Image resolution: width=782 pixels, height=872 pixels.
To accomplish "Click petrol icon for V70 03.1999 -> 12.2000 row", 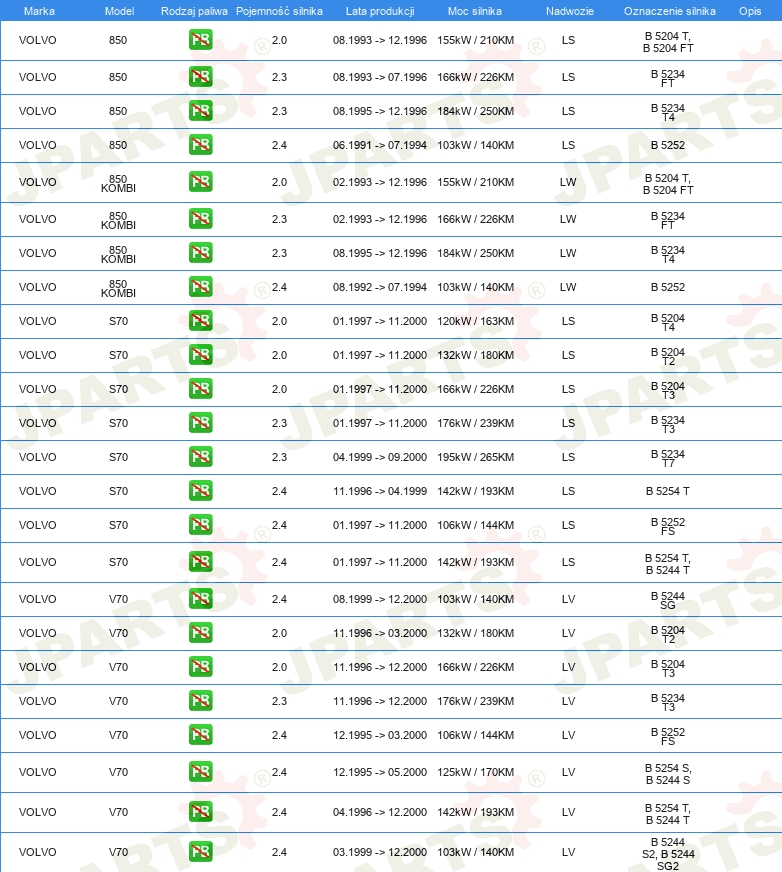I will pos(200,851).
